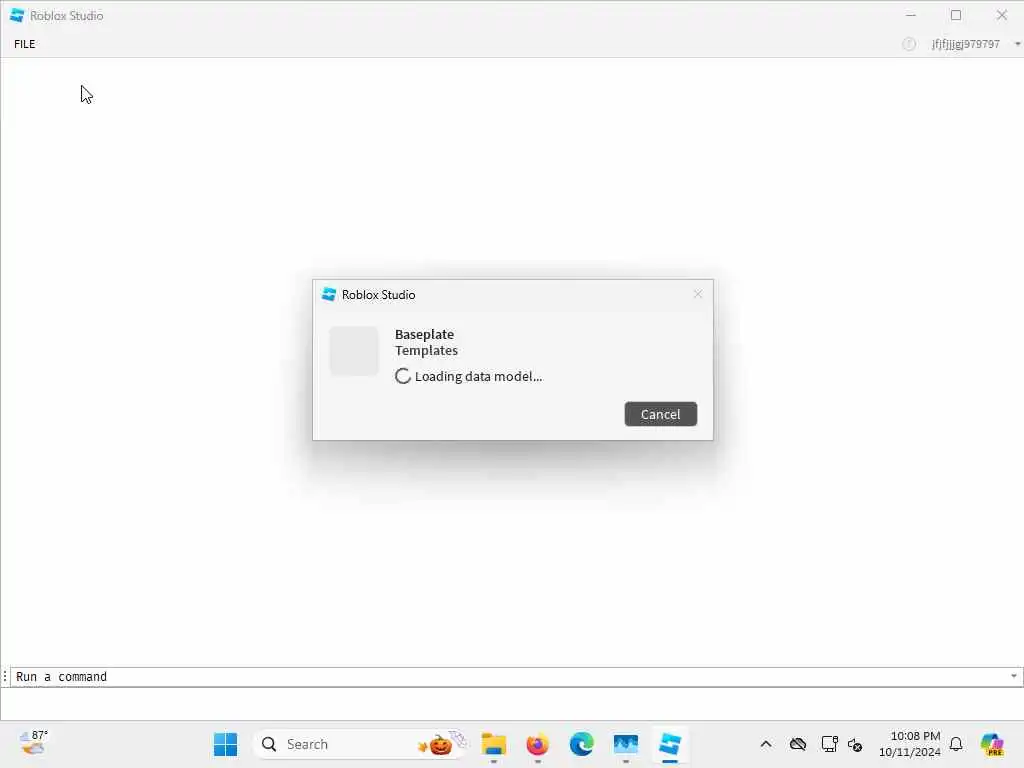Click the command bar drag handle
The height and width of the screenshot is (768, 1024).
point(5,677)
